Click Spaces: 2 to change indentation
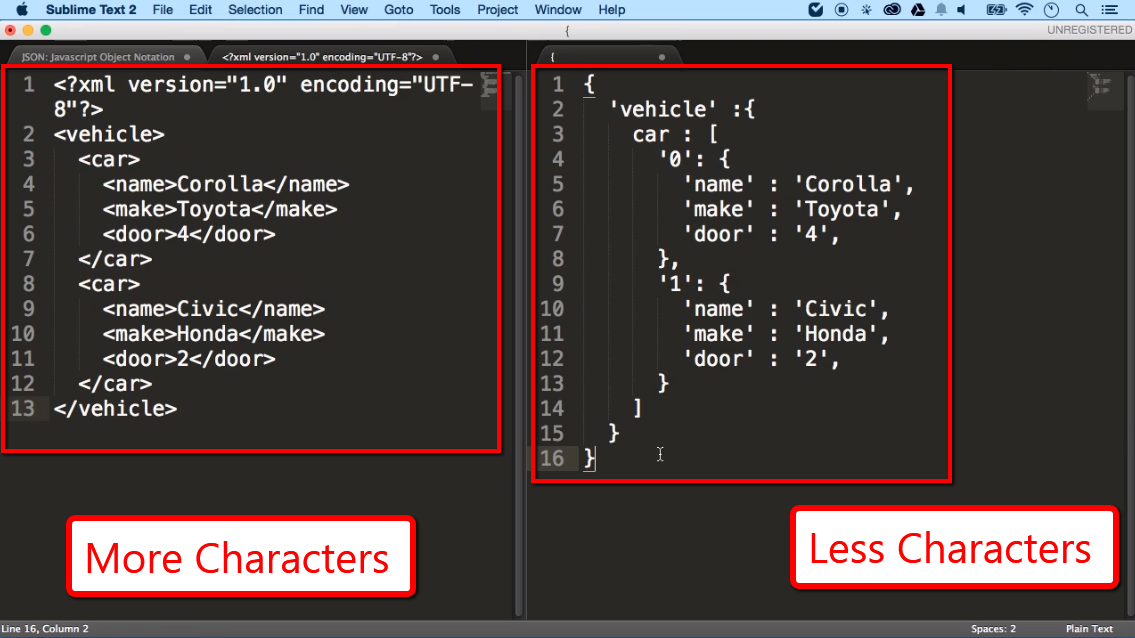Image resolution: width=1135 pixels, height=638 pixels. (993, 629)
